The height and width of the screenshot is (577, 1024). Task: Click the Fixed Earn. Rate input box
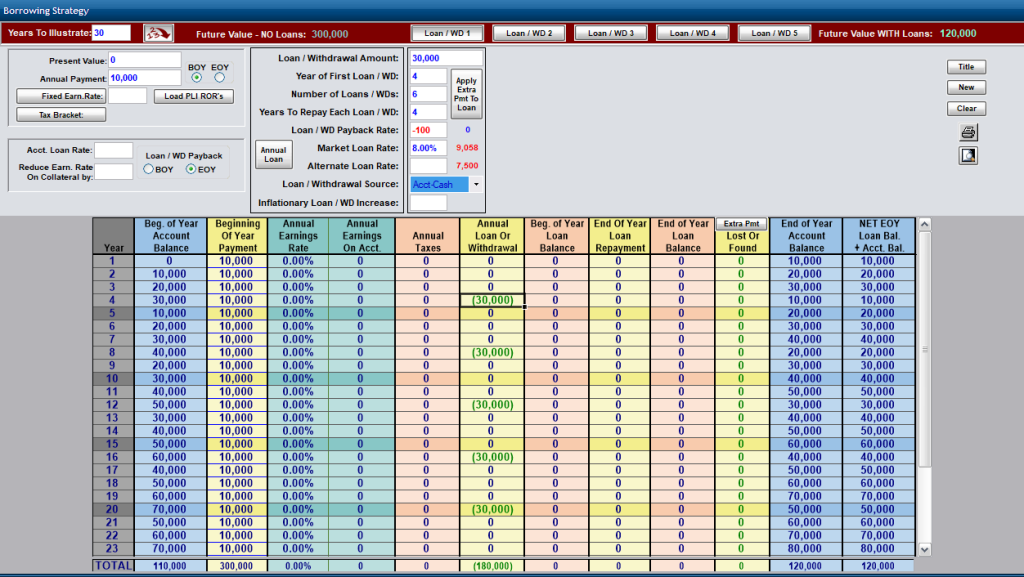(x=127, y=96)
